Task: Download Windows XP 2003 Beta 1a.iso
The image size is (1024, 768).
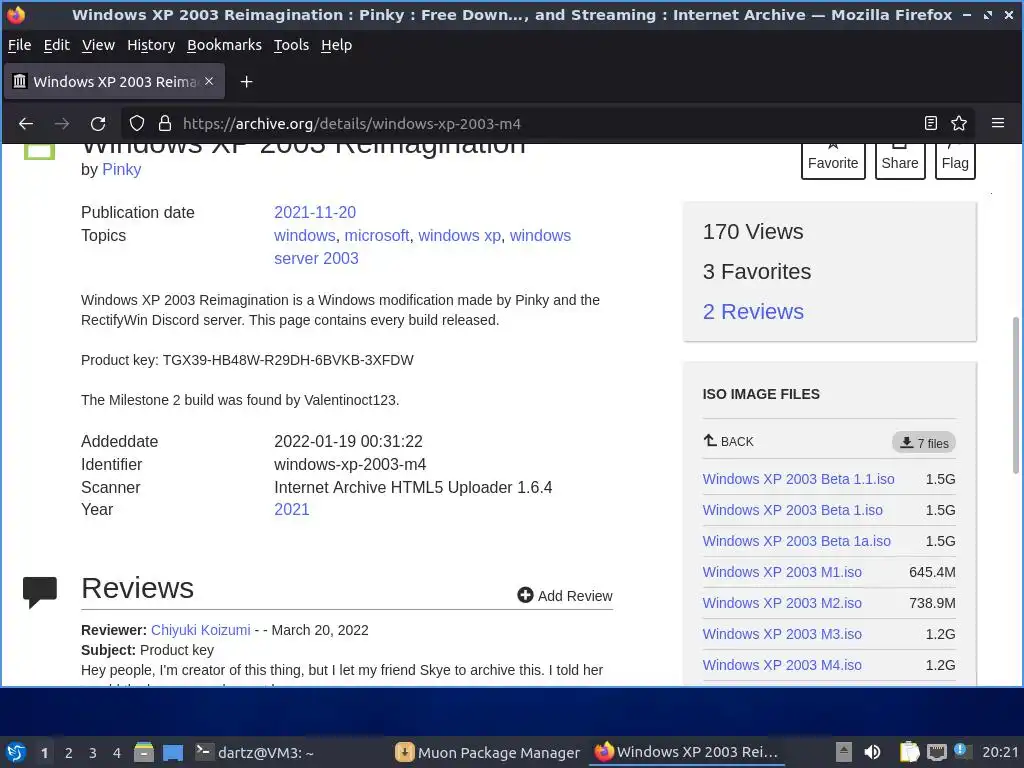Action: pos(796,541)
